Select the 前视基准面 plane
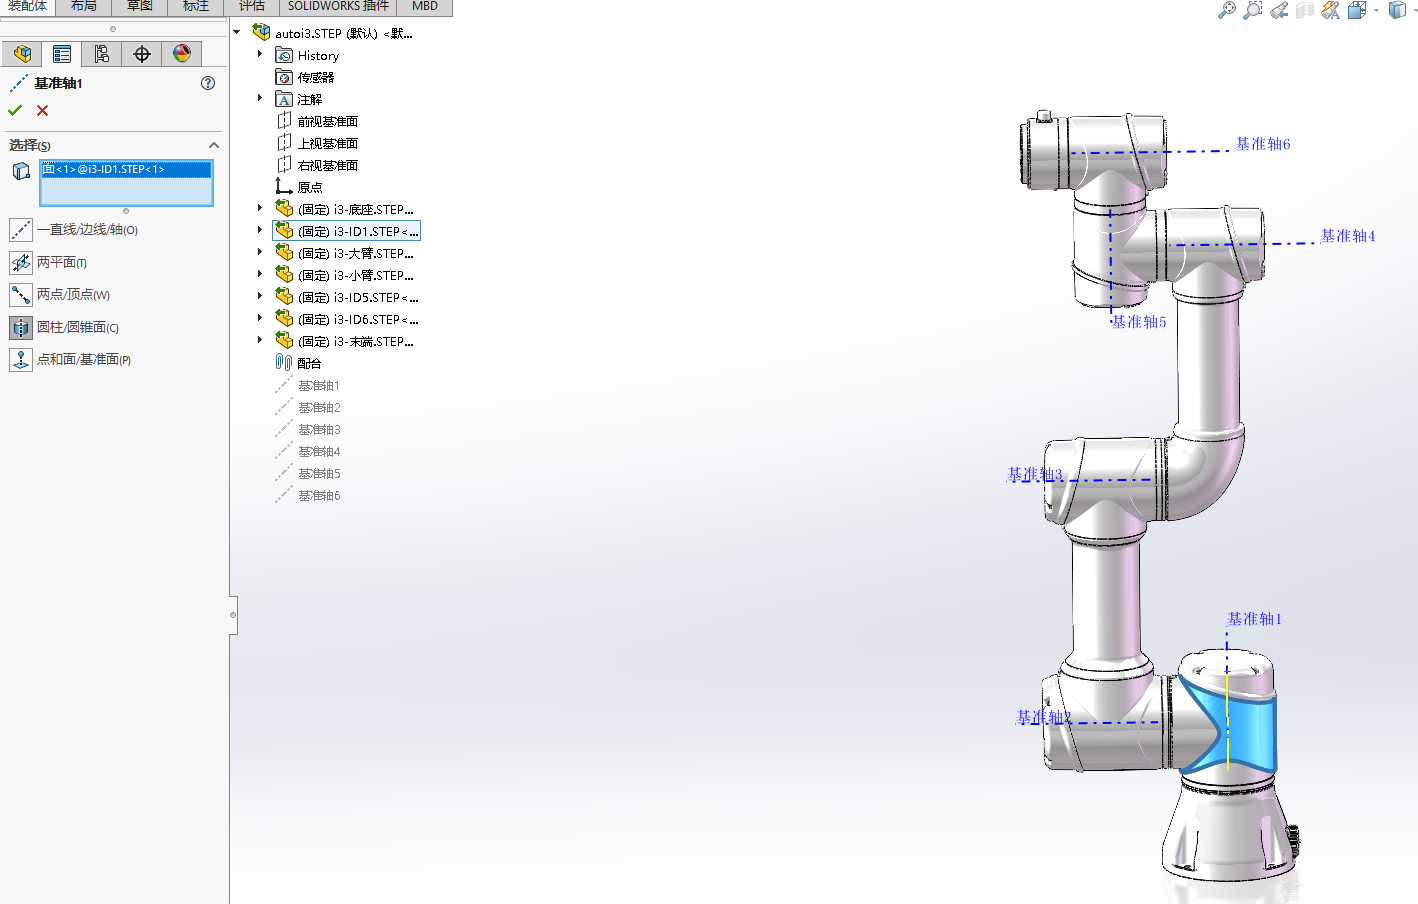Image resolution: width=1418 pixels, height=904 pixels. (317, 121)
